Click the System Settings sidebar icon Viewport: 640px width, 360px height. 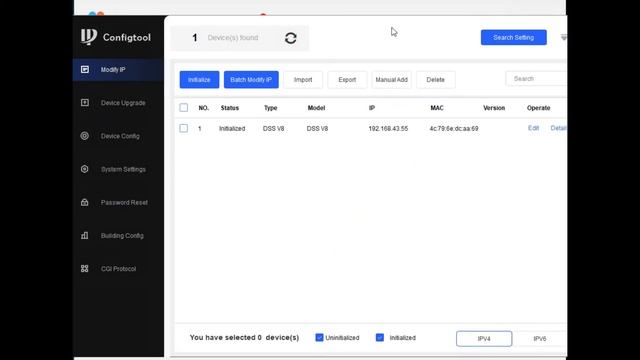[84, 169]
